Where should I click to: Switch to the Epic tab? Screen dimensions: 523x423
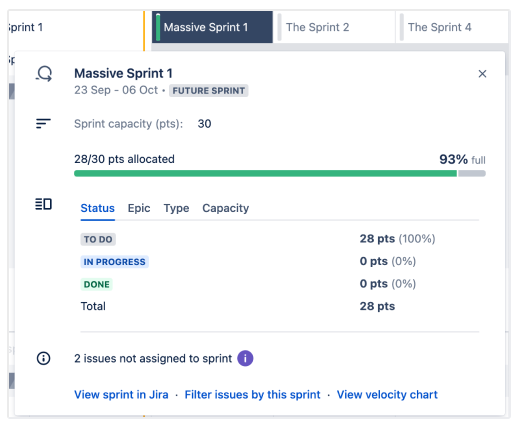pyautogui.click(x=139, y=208)
